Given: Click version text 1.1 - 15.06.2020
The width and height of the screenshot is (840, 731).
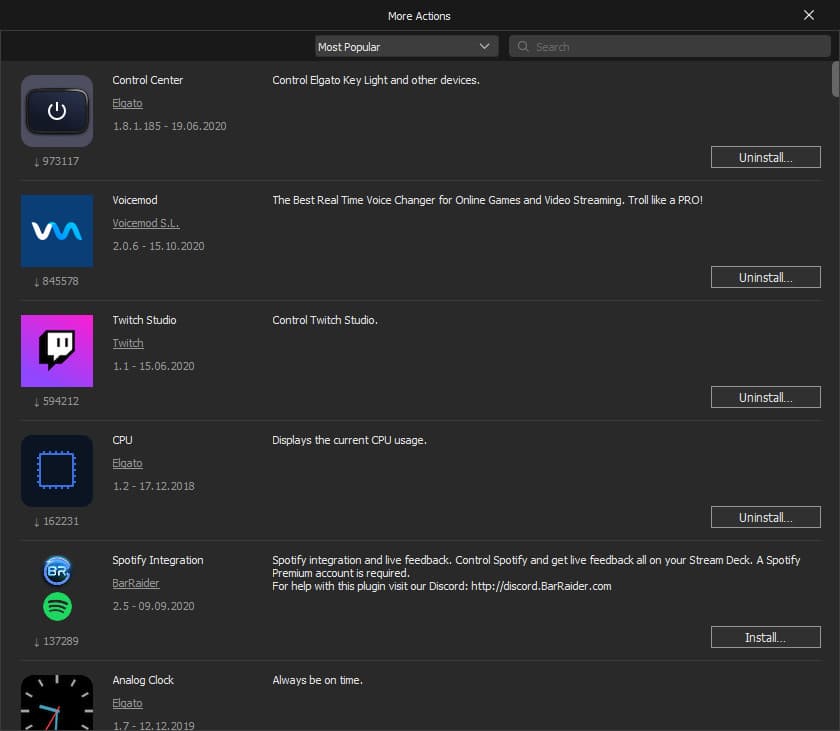Looking at the screenshot, I should click(153, 366).
